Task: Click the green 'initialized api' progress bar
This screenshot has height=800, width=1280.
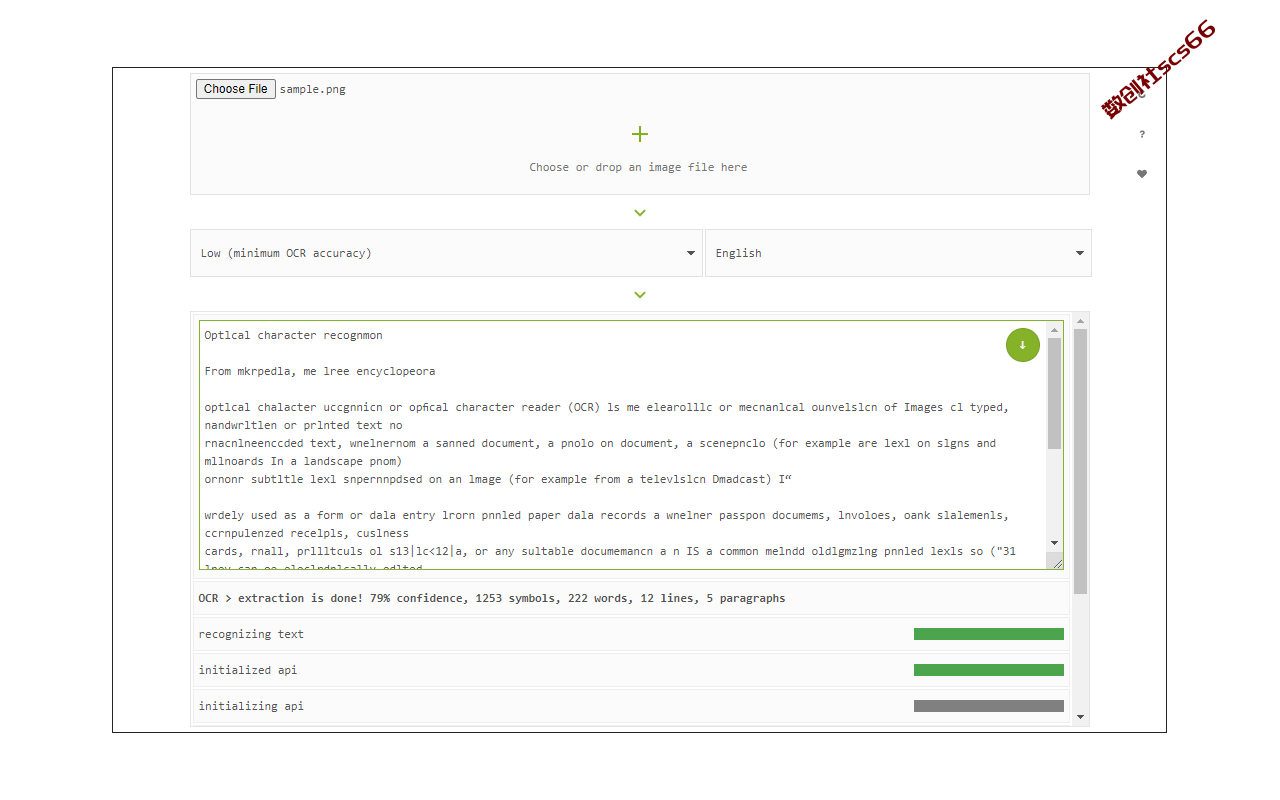Action: (989, 670)
